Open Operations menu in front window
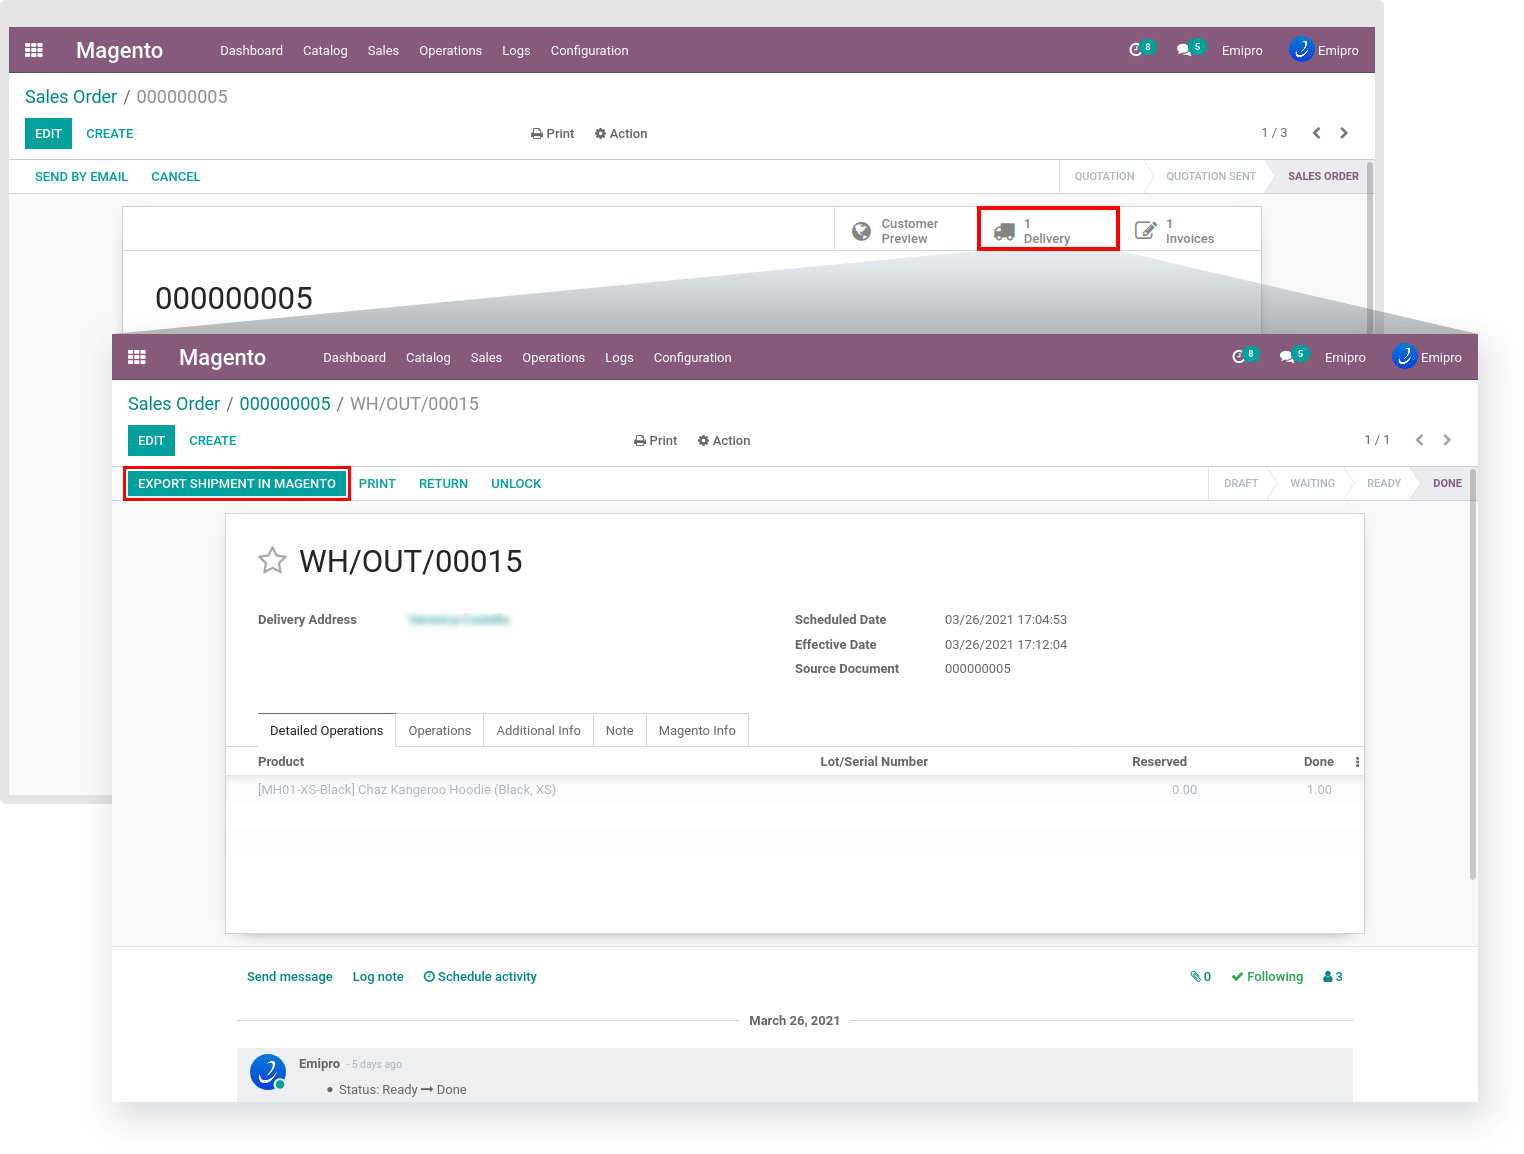 (x=553, y=358)
